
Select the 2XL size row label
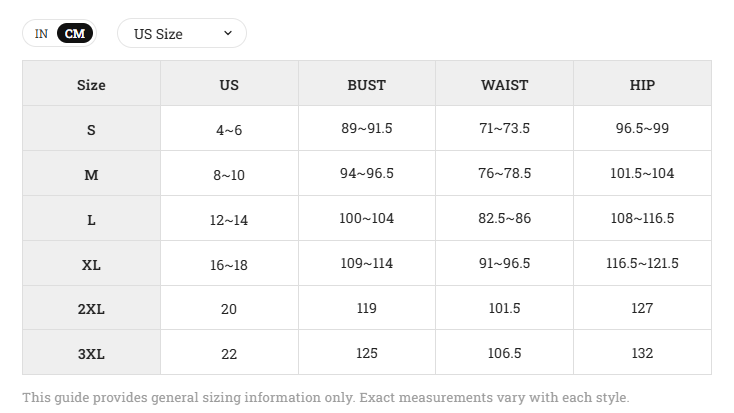(x=91, y=309)
